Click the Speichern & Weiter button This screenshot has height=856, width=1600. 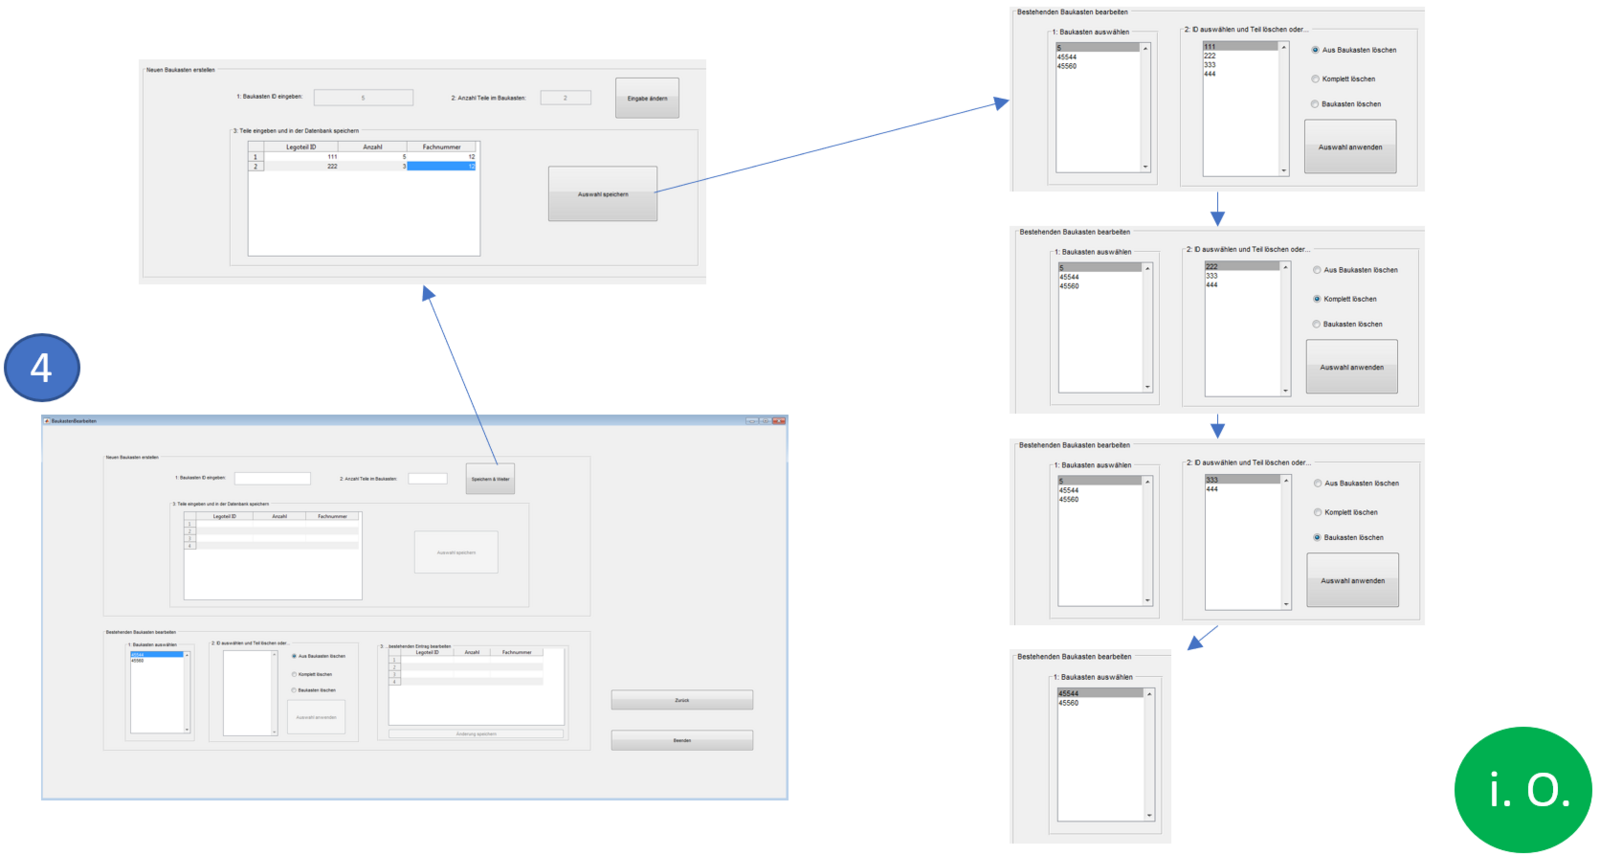[x=490, y=479]
